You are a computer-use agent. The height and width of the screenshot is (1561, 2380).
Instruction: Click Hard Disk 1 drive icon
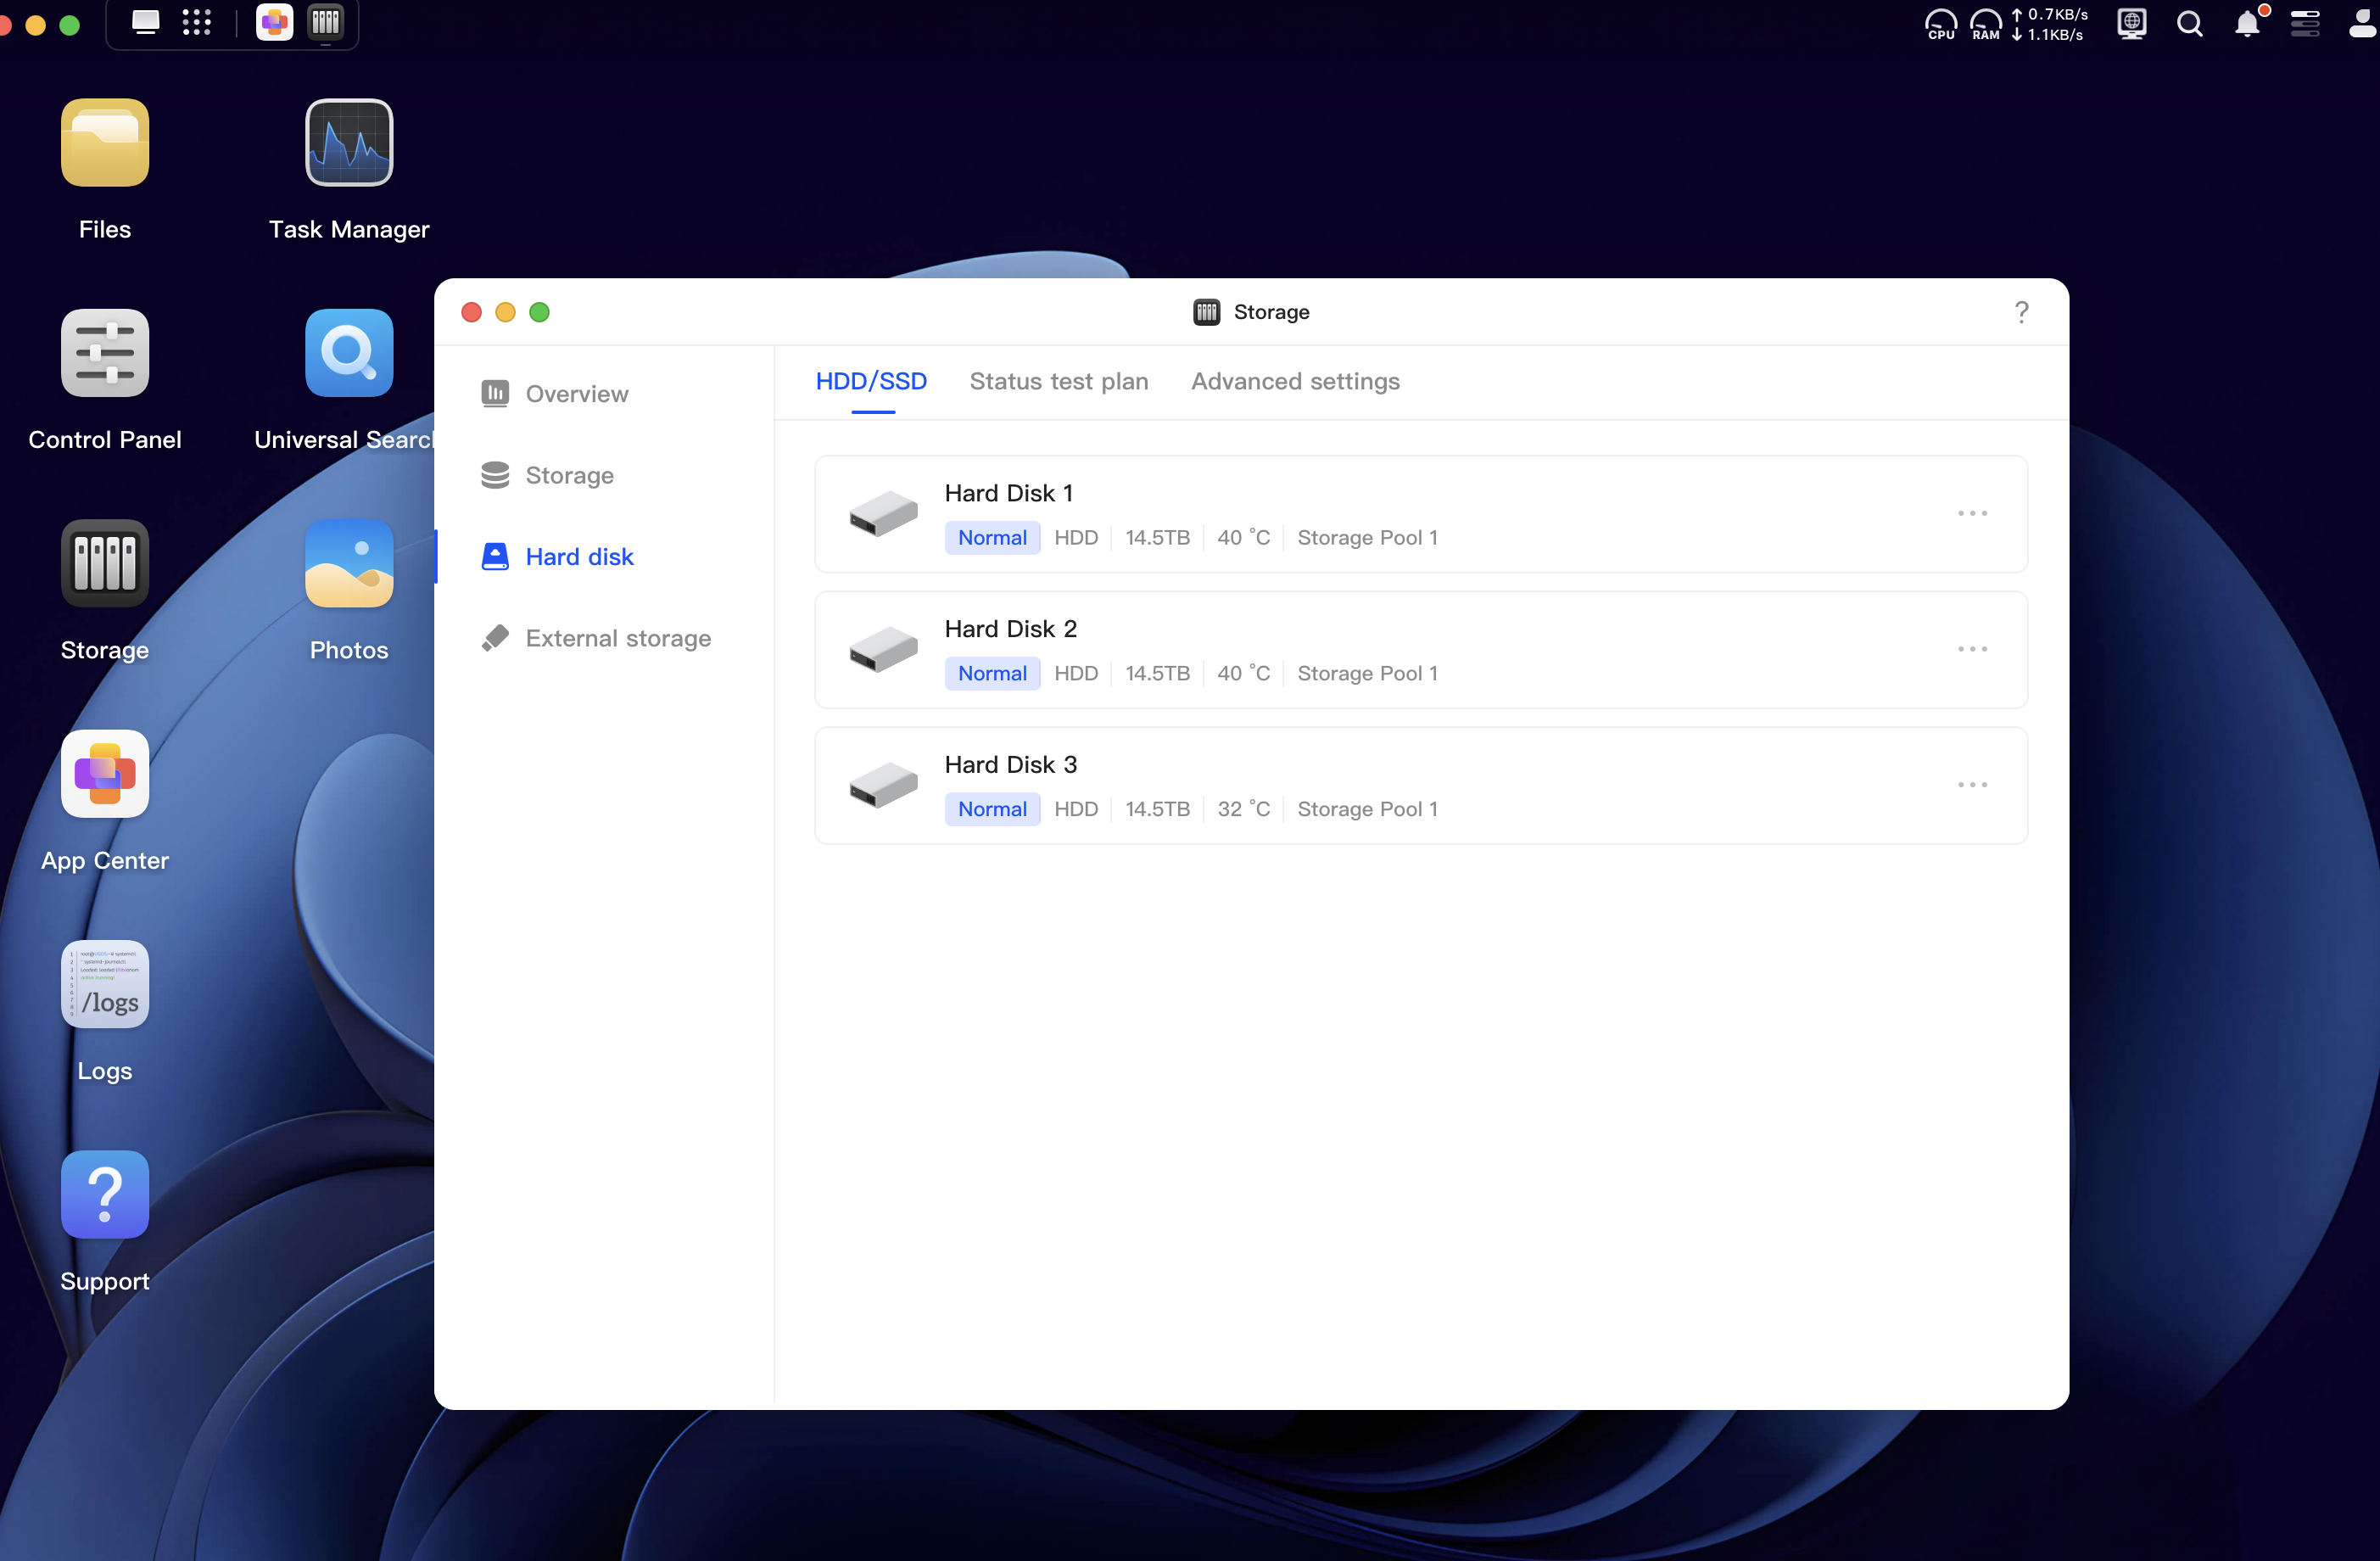click(883, 514)
